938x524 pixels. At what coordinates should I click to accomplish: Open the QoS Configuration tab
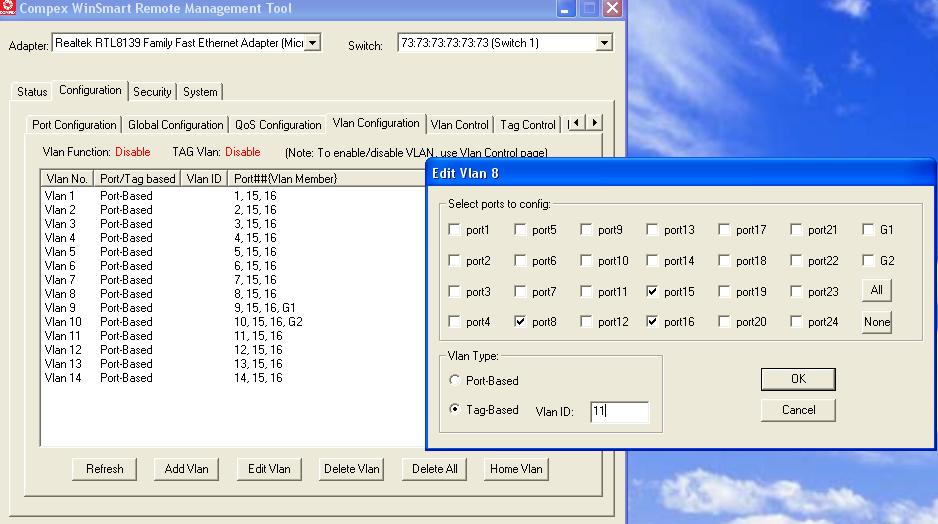pyautogui.click(x=277, y=125)
